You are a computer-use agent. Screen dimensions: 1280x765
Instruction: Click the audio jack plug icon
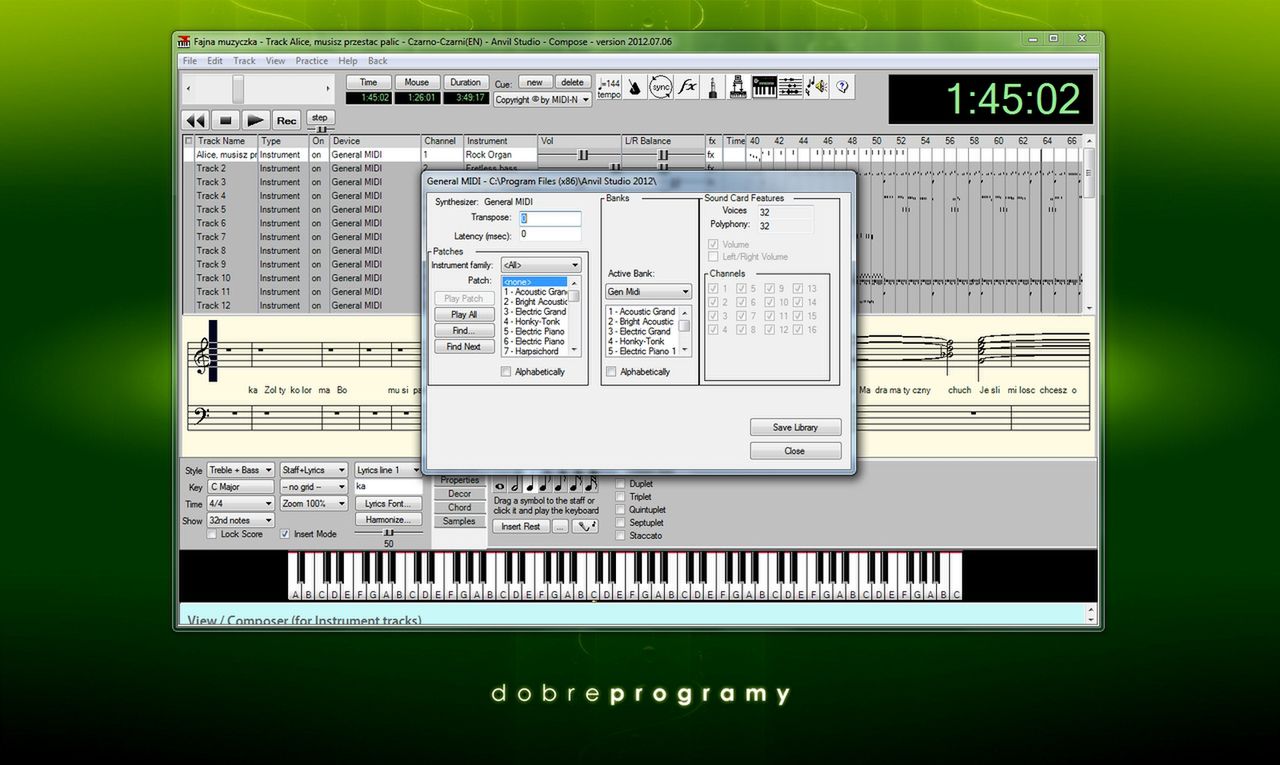click(713, 88)
